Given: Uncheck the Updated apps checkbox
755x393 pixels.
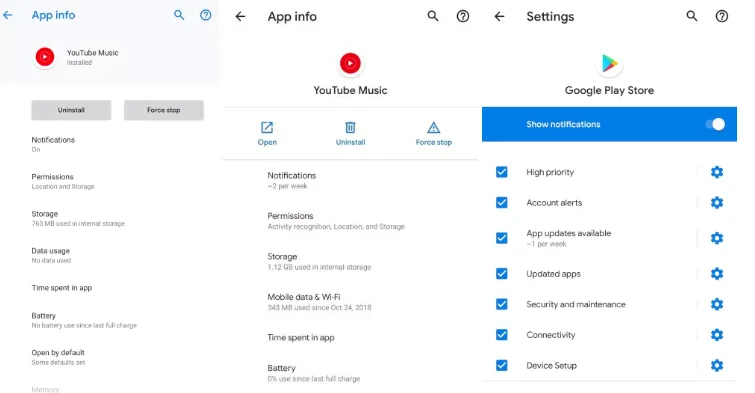Looking at the screenshot, I should coord(502,274).
